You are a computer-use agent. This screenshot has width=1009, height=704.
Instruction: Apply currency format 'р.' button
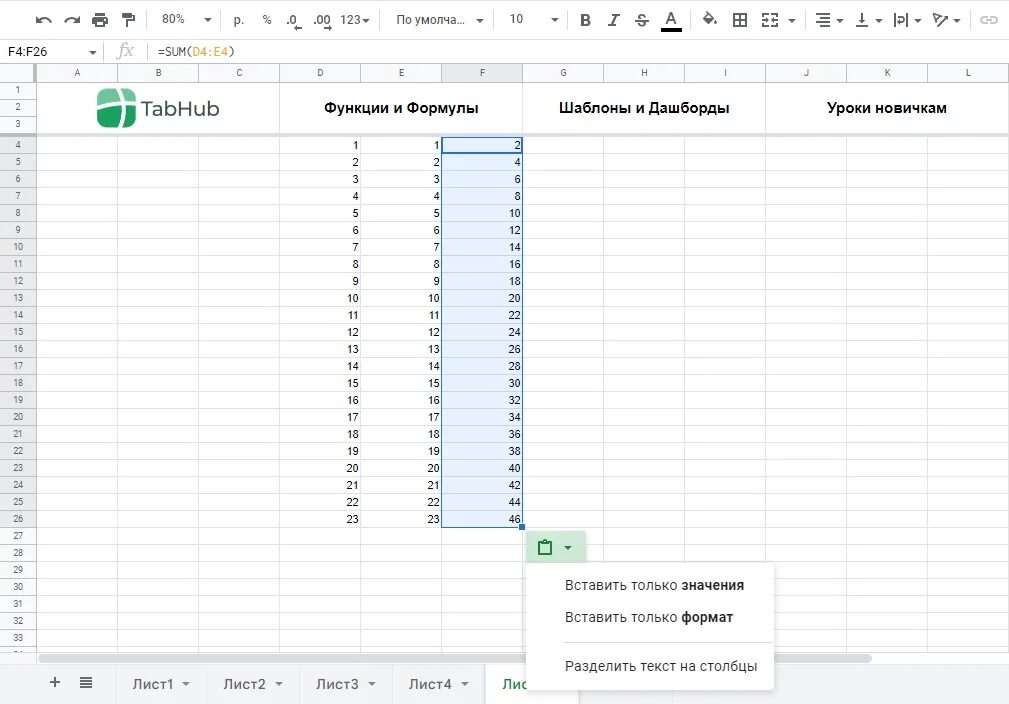click(239, 20)
